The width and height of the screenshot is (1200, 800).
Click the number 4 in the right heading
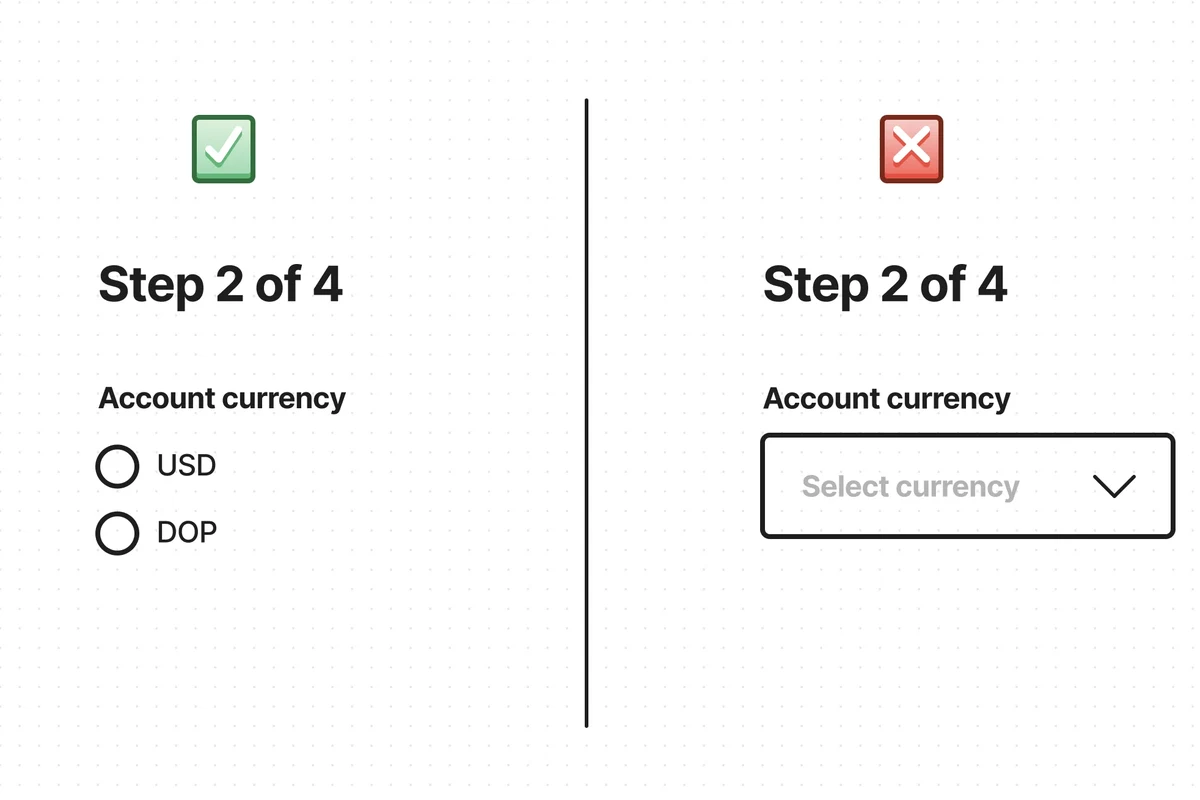[x=992, y=285]
